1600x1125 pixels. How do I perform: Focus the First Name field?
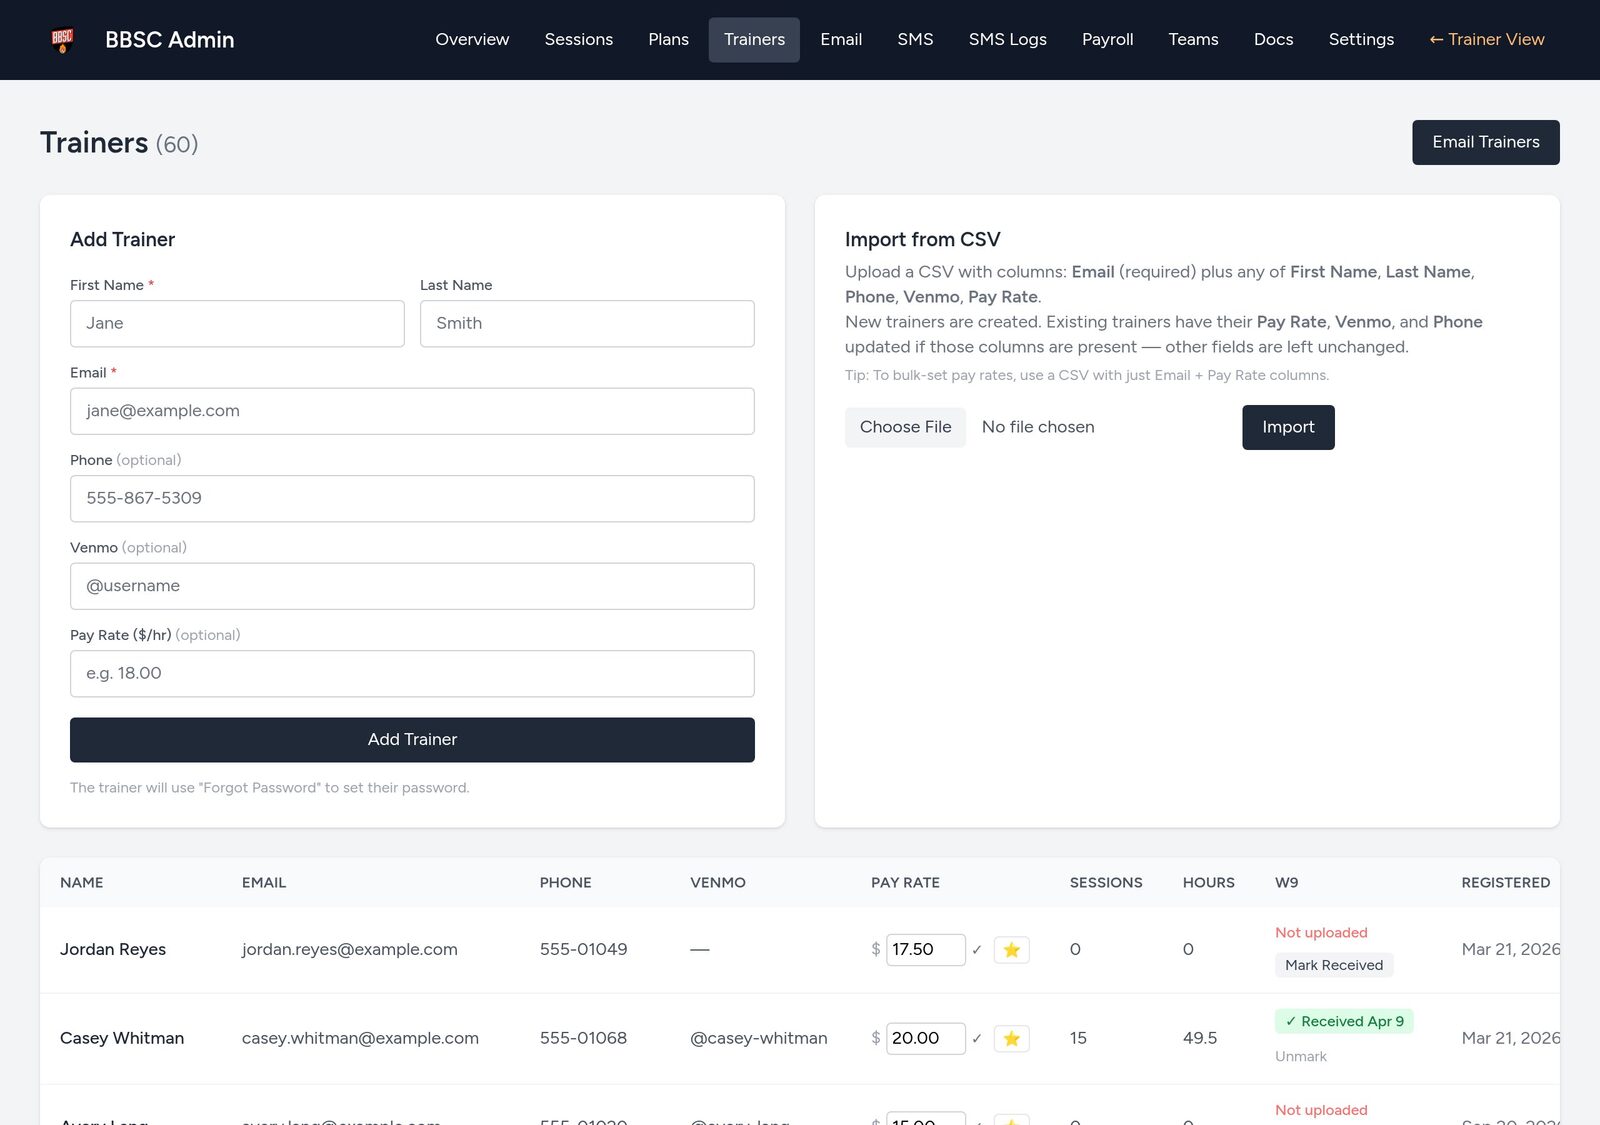click(237, 324)
